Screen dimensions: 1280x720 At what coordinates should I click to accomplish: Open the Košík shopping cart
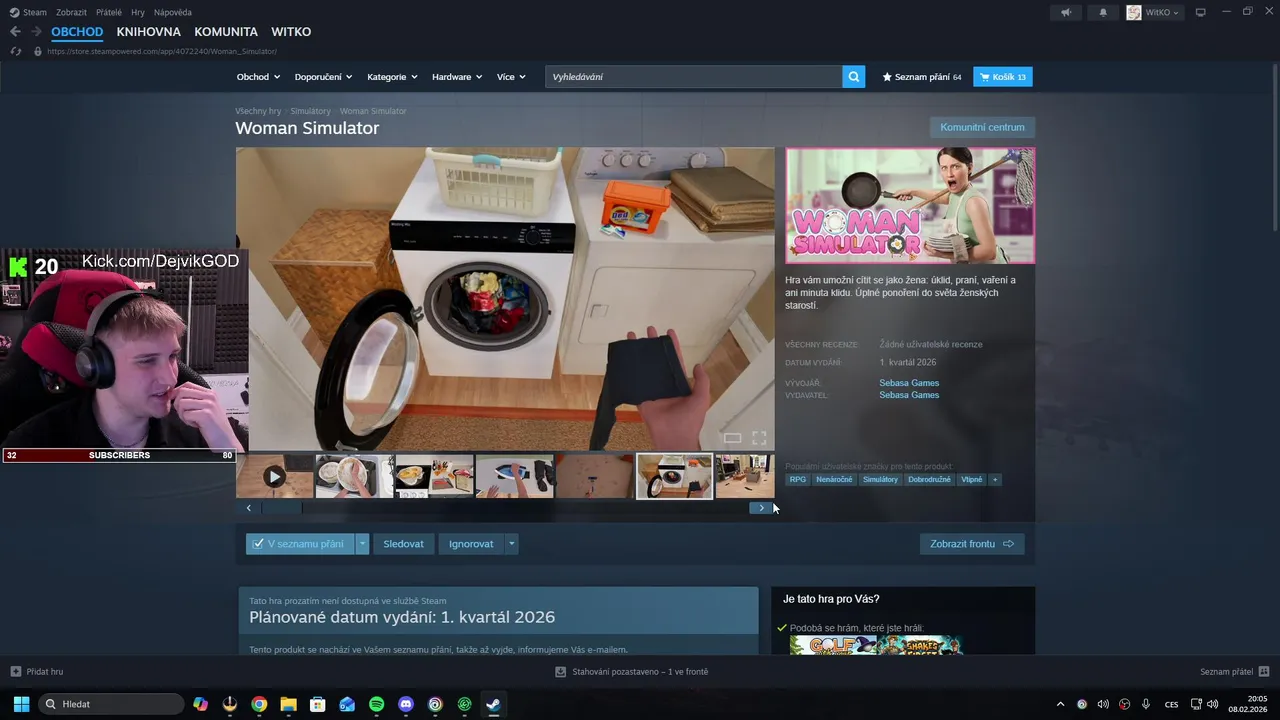1003,77
